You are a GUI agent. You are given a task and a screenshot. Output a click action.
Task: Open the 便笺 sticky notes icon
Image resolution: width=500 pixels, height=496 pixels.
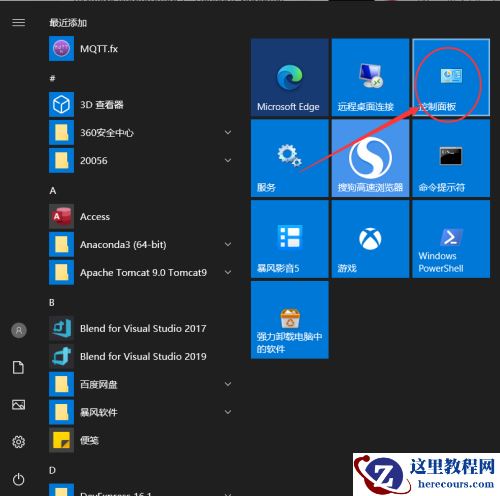(x=61, y=440)
